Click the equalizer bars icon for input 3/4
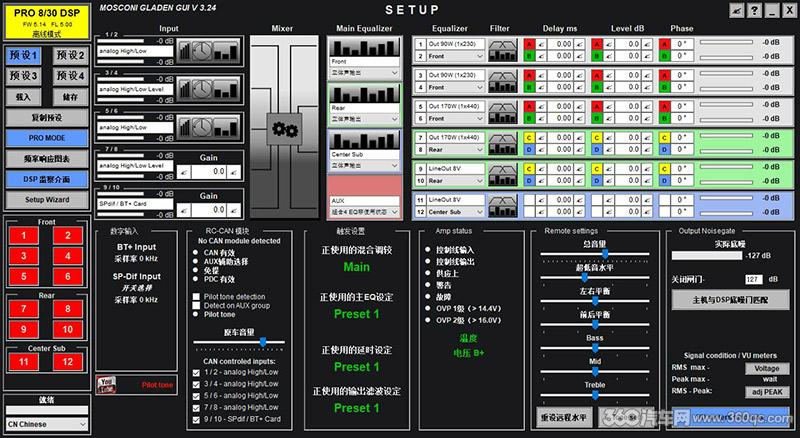 pyautogui.click(x=226, y=89)
